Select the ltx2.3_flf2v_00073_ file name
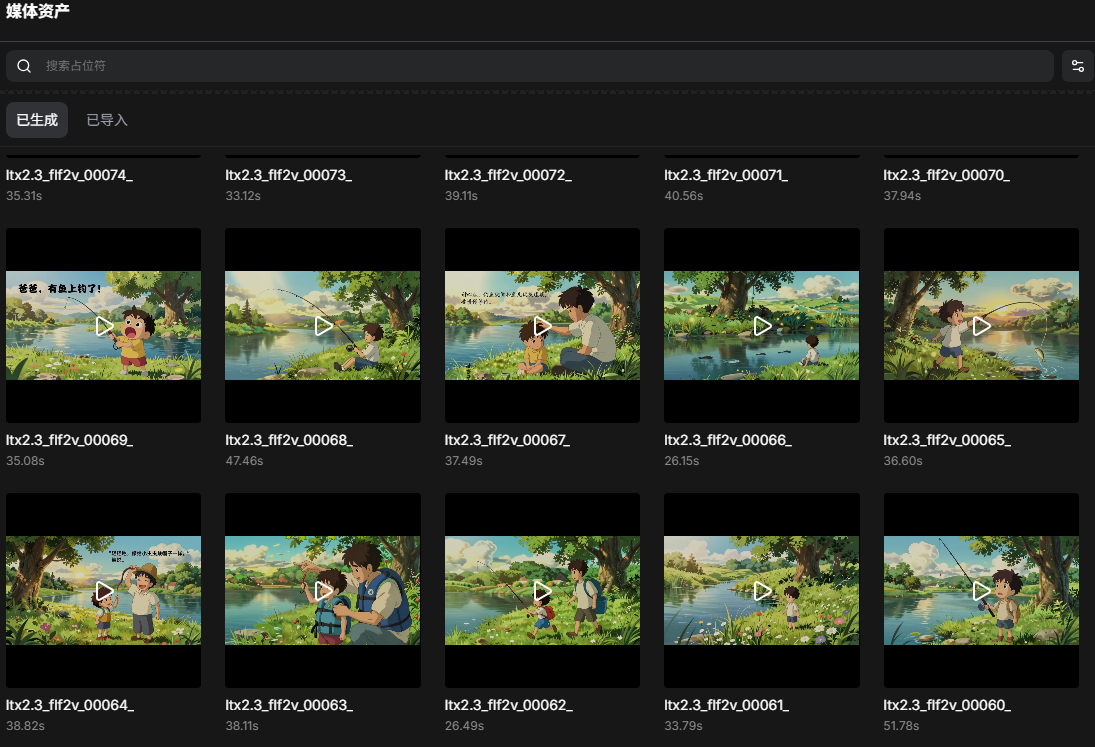This screenshot has width=1095, height=747. point(288,175)
